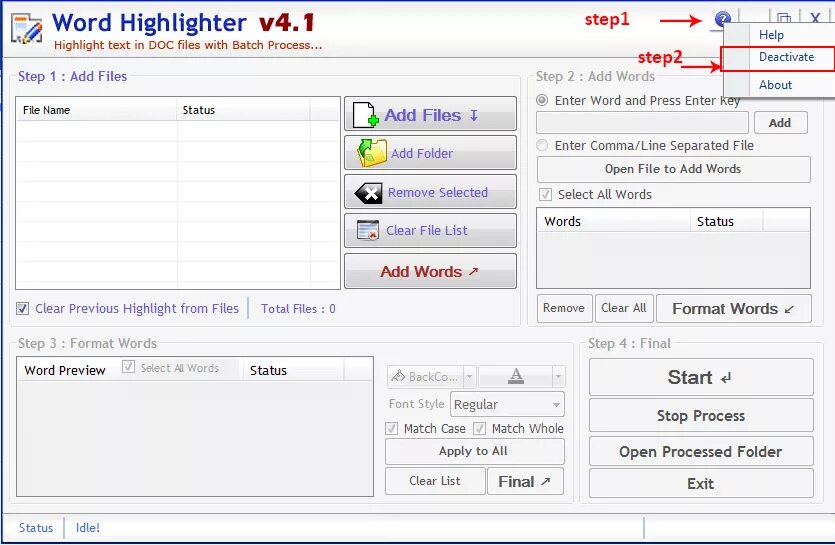Click the Clear All button
The image size is (835, 545).
pyautogui.click(x=624, y=308)
